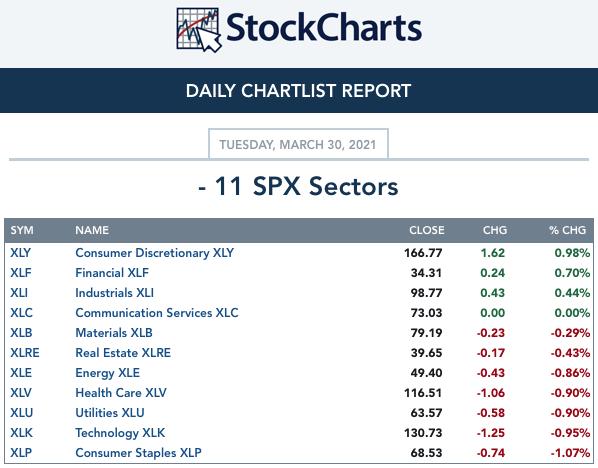
Task: Select the XLI symbol
Action: [19, 293]
